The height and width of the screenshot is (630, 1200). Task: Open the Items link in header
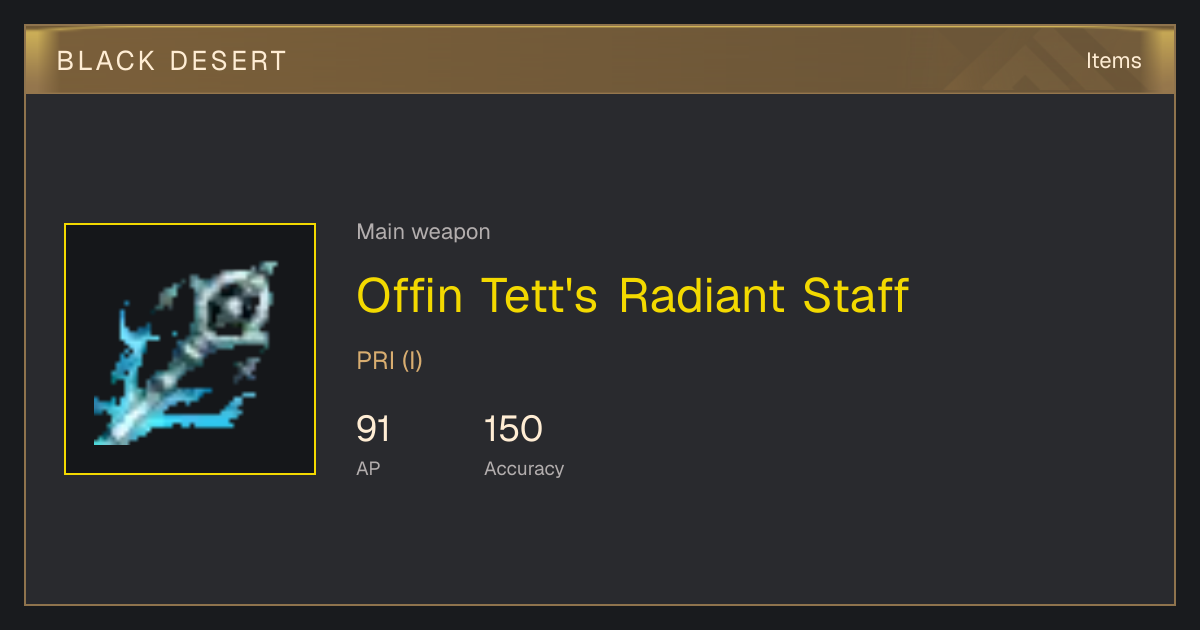pyautogui.click(x=1113, y=61)
